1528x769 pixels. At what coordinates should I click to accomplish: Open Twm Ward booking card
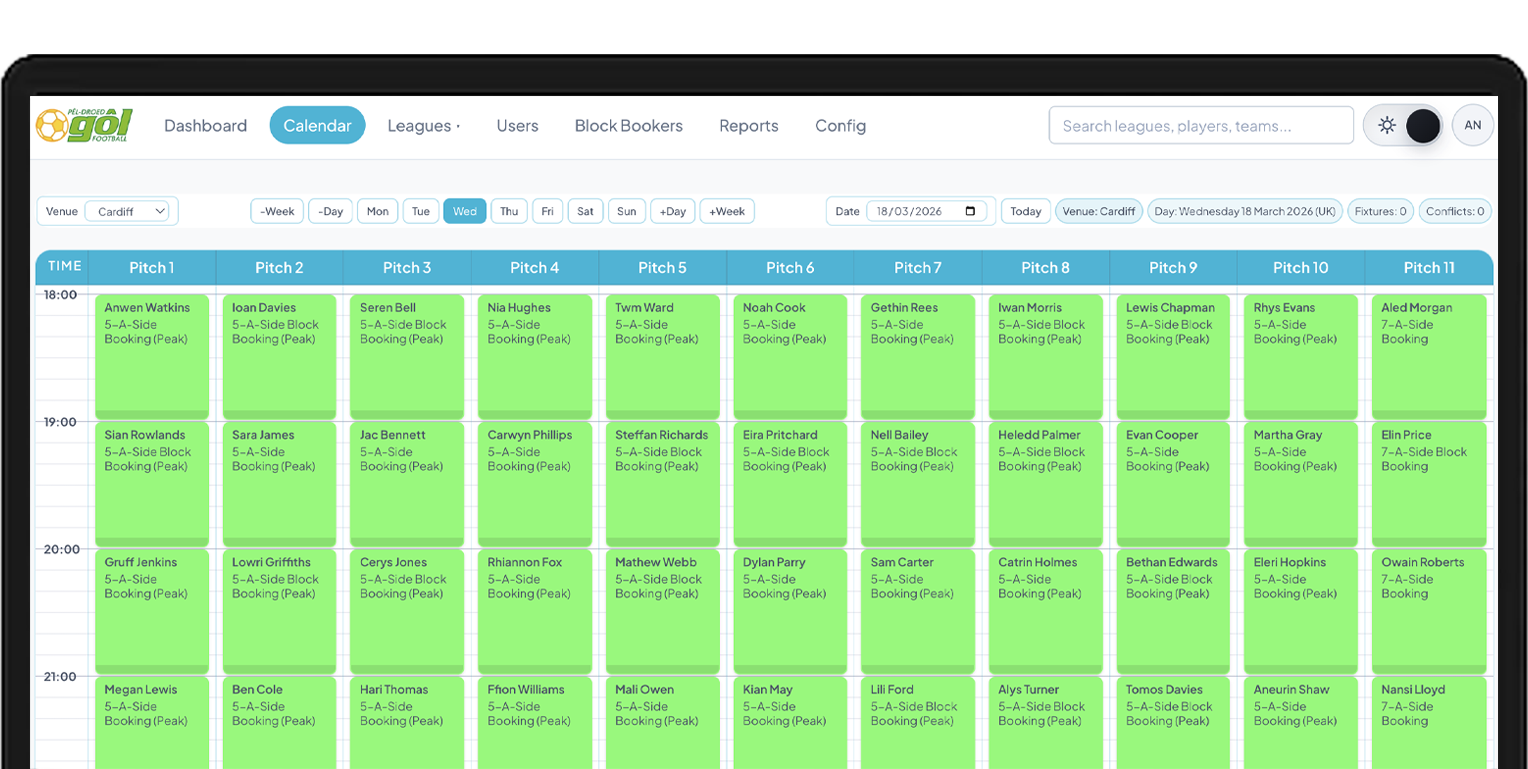click(x=663, y=356)
